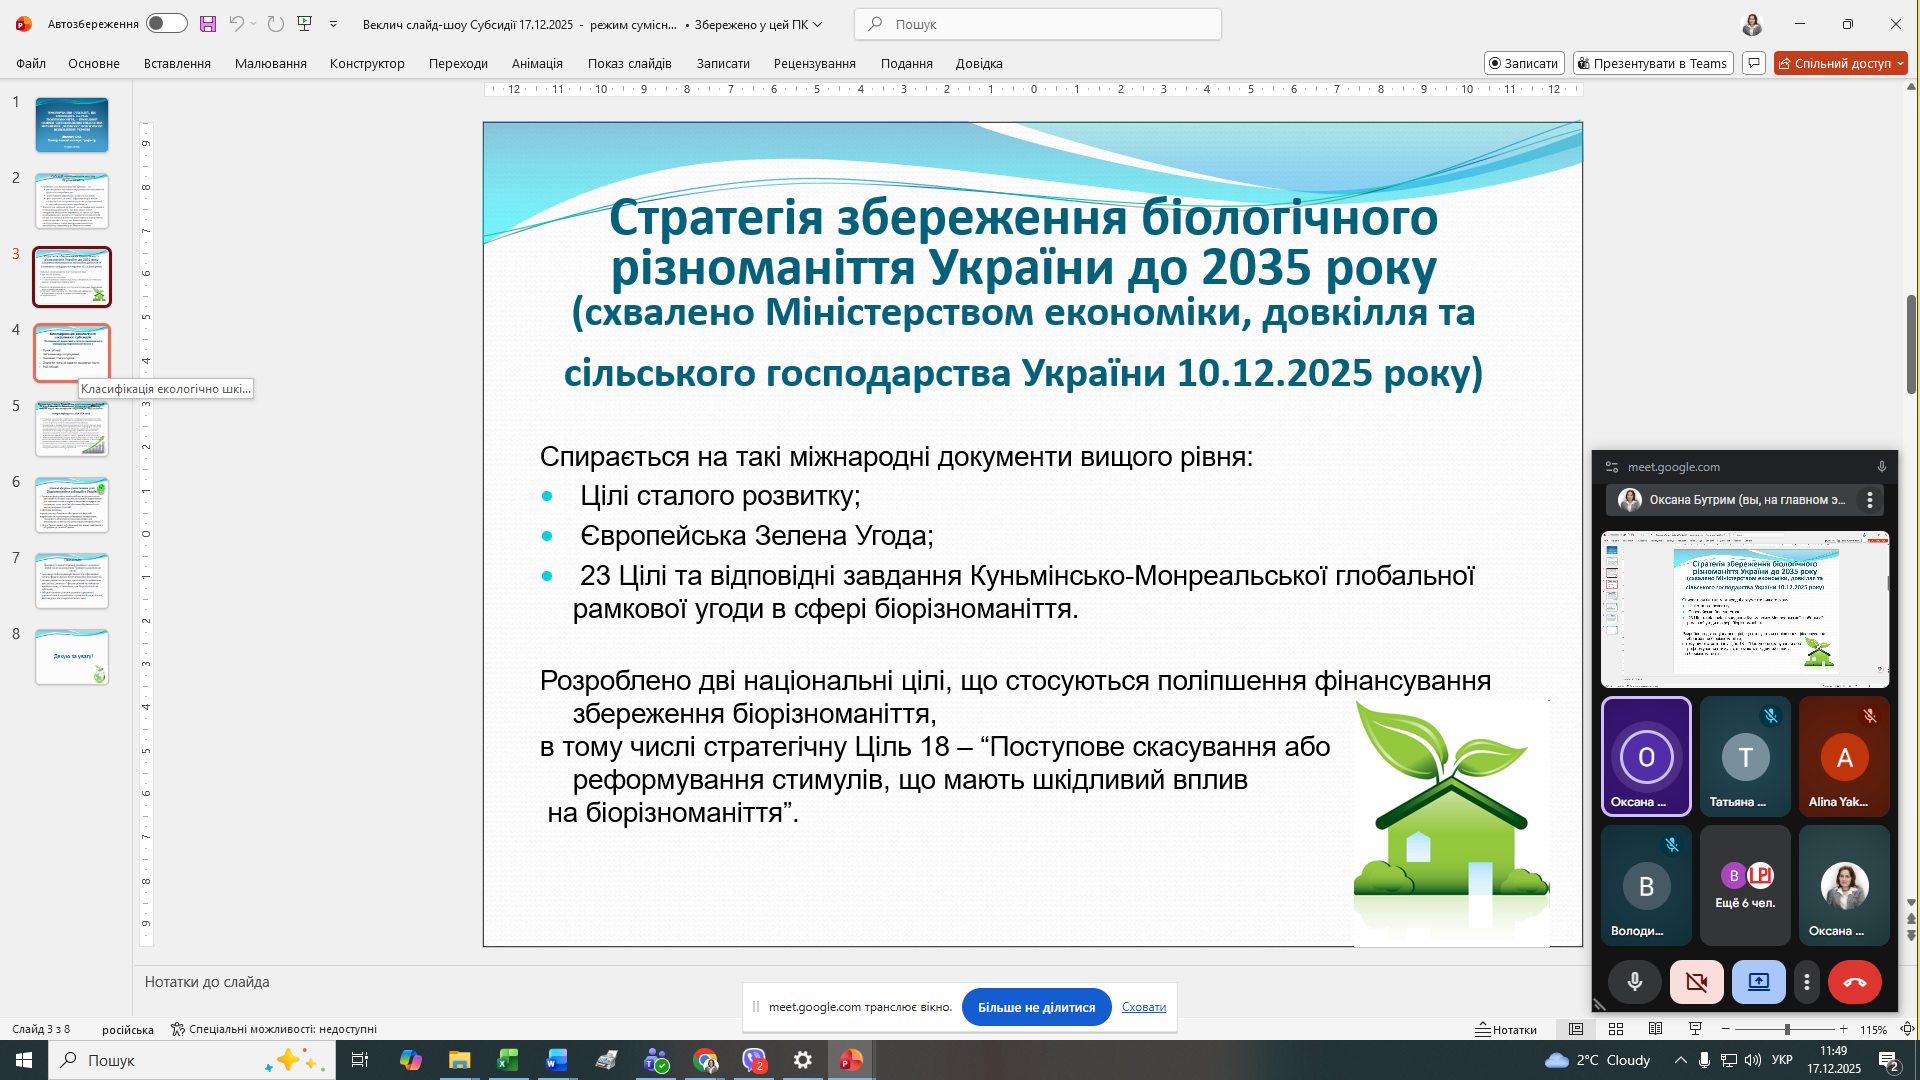Click the Більше не ділитися button
Screen dimensions: 1920x1080
(1036, 1007)
